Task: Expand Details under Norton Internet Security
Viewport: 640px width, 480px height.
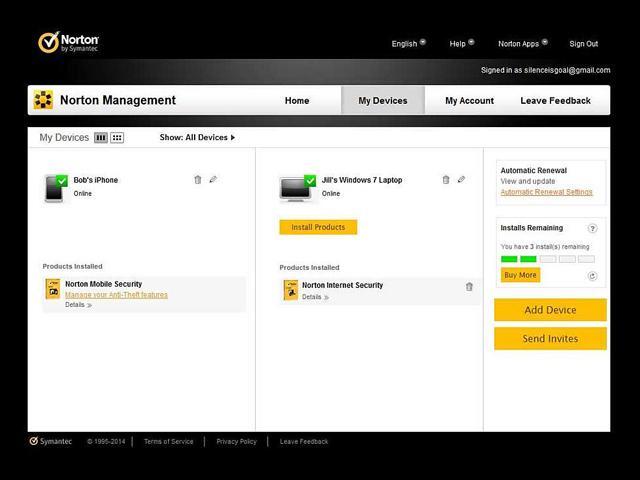Action: [x=316, y=297]
